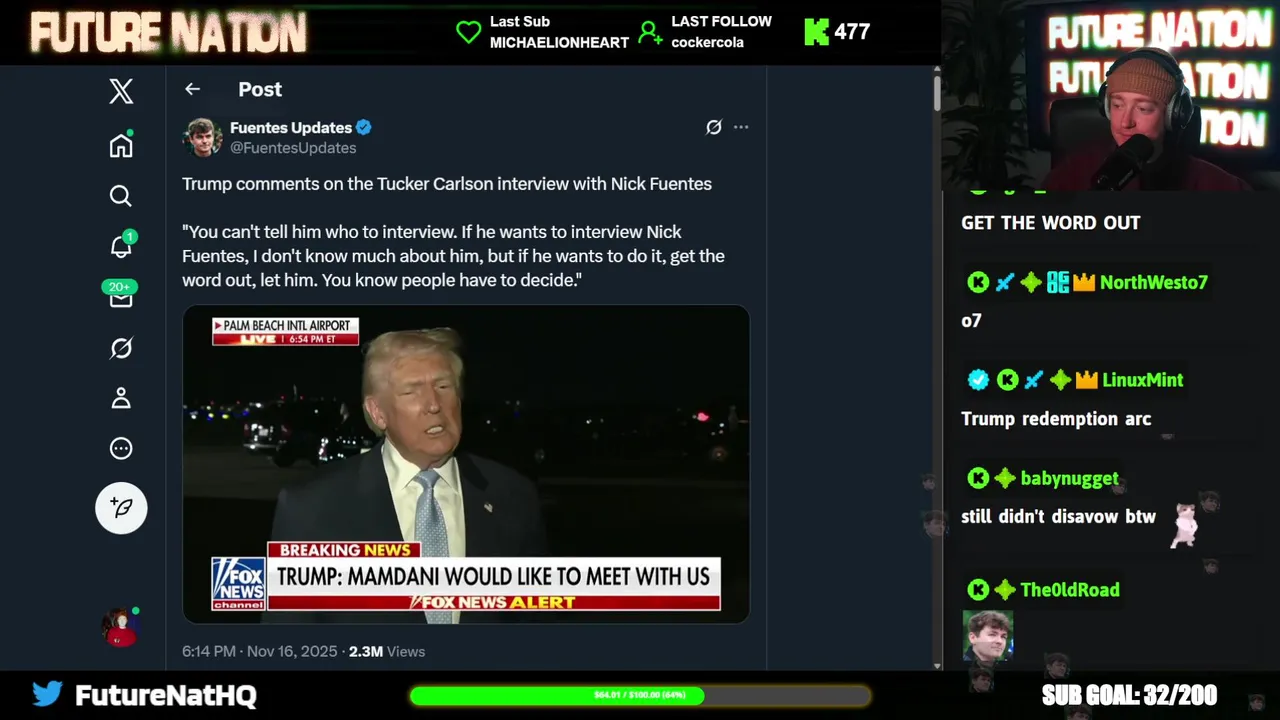
Task: Open the @FuentesUpdates handle link
Action: tap(293, 147)
